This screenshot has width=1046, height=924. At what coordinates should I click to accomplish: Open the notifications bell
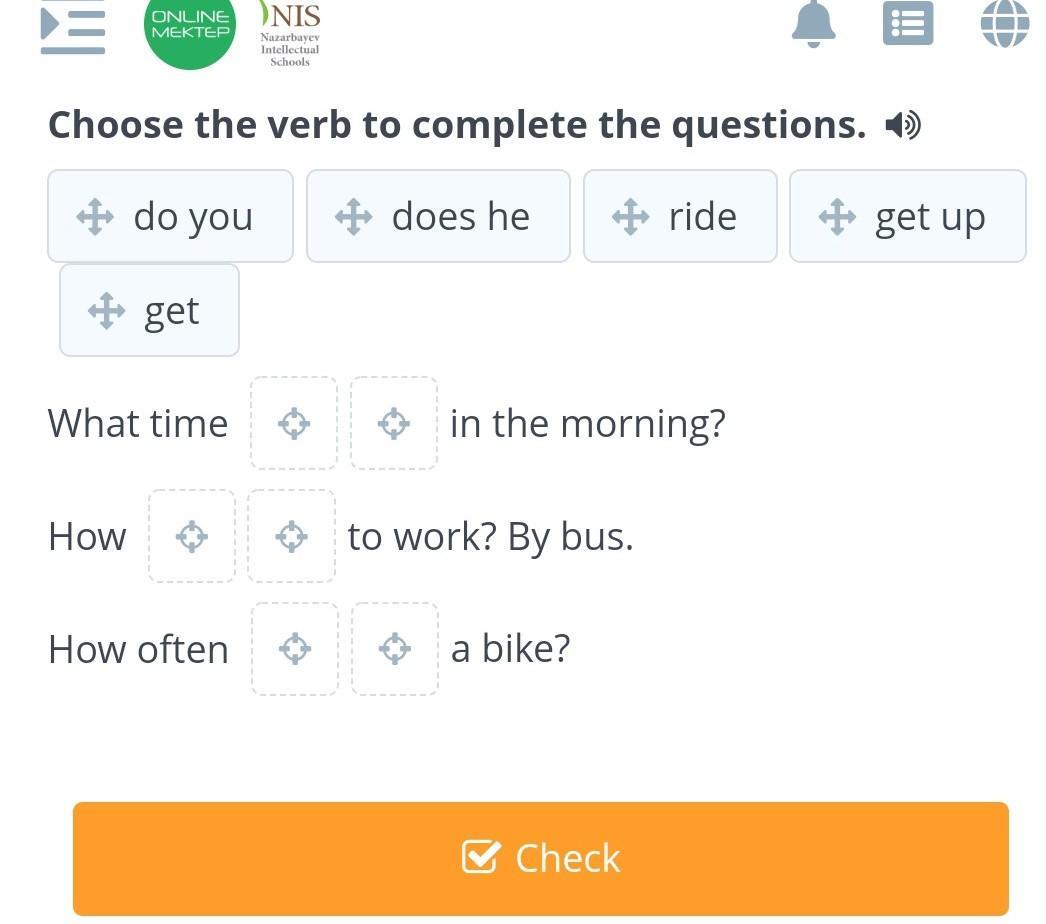tap(813, 22)
